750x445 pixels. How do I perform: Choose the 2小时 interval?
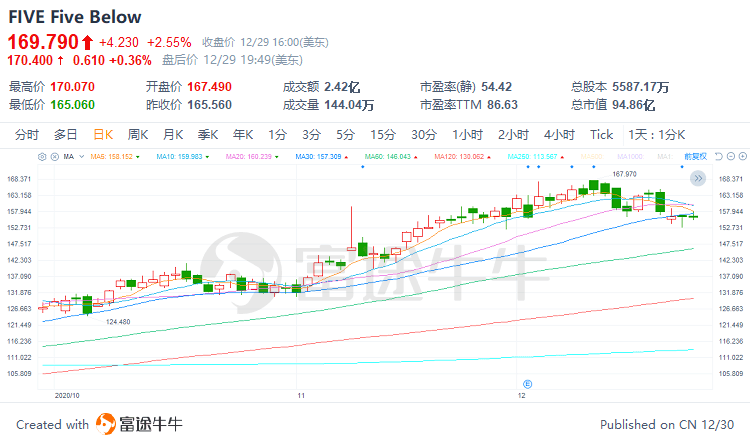click(513, 135)
